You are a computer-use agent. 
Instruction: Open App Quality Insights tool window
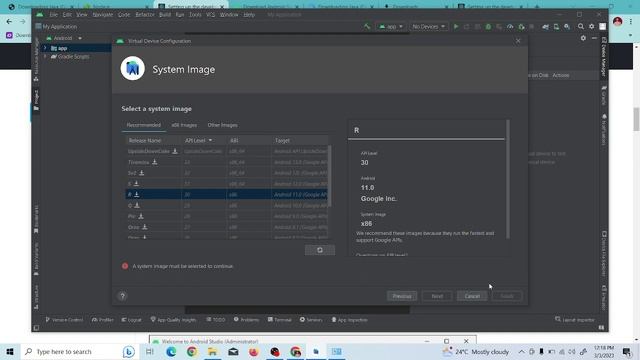coord(173,320)
